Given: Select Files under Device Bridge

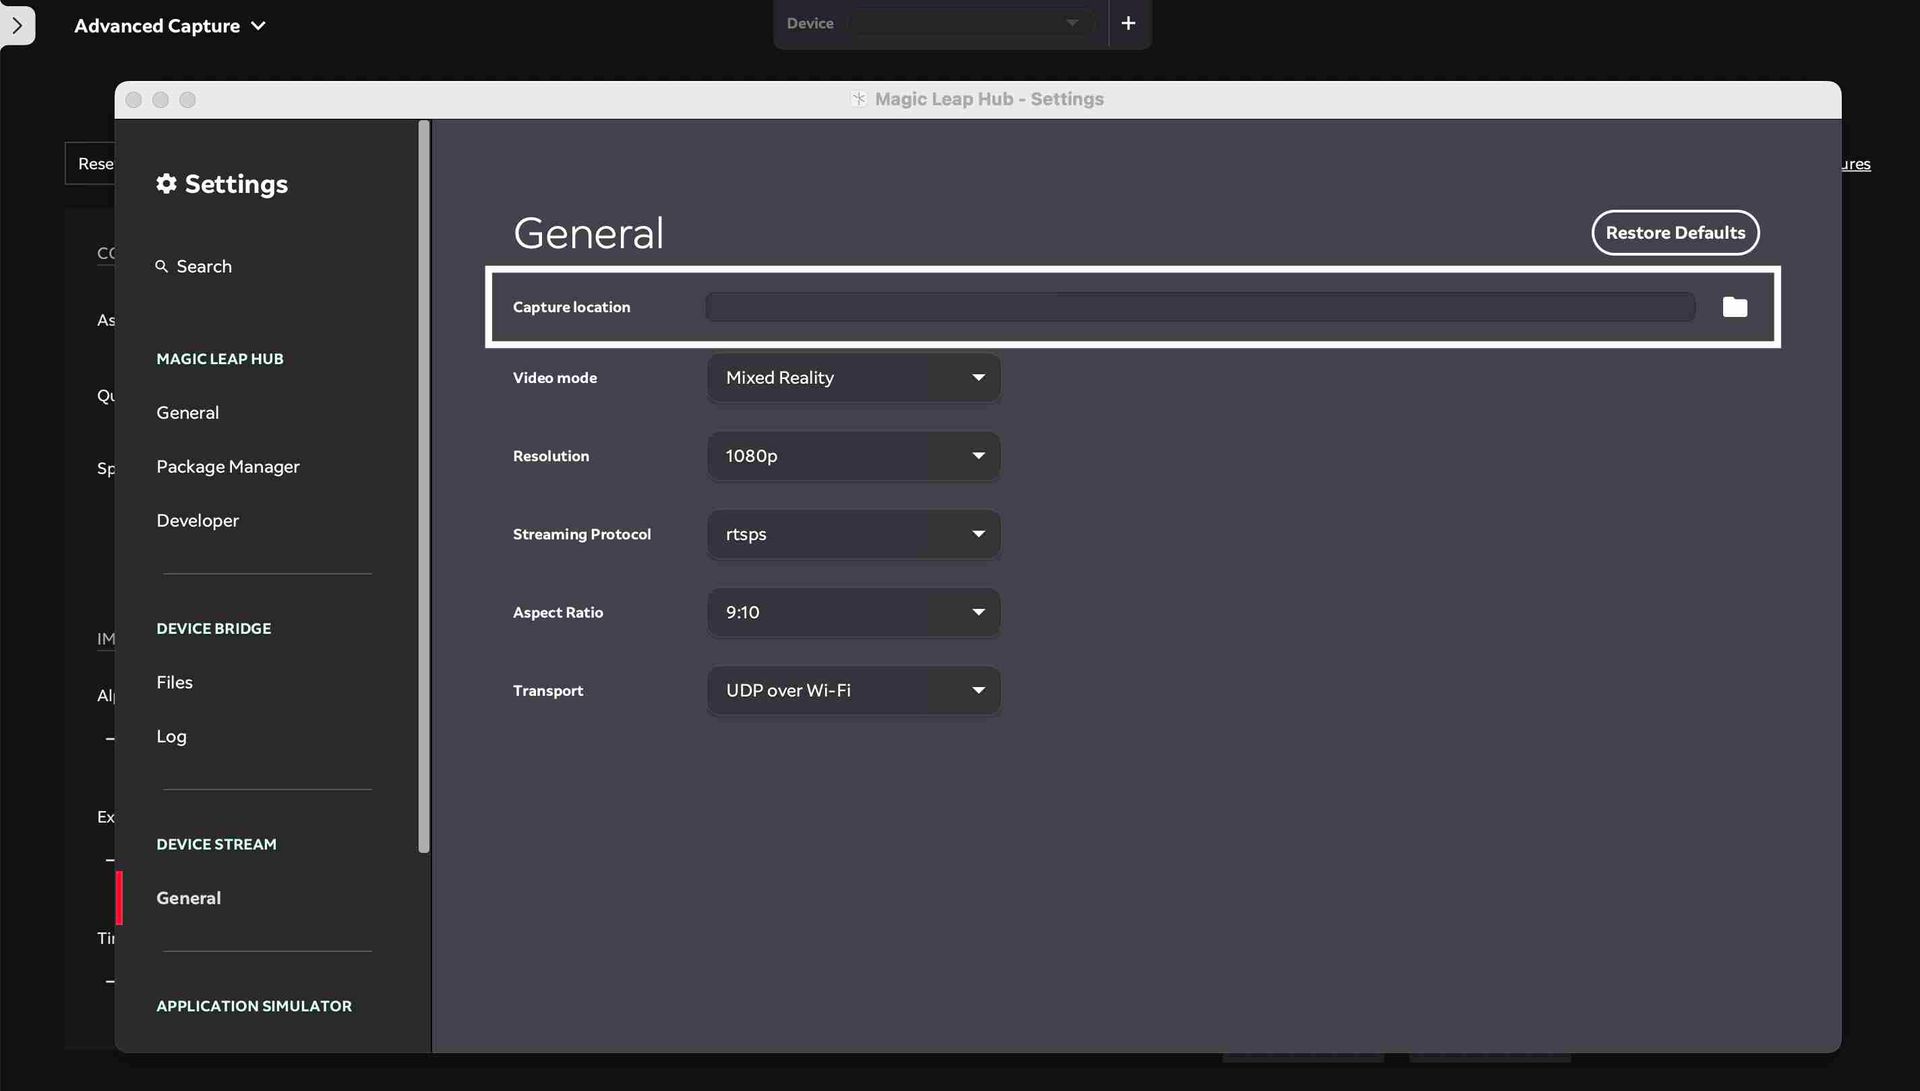Looking at the screenshot, I should (x=174, y=682).
